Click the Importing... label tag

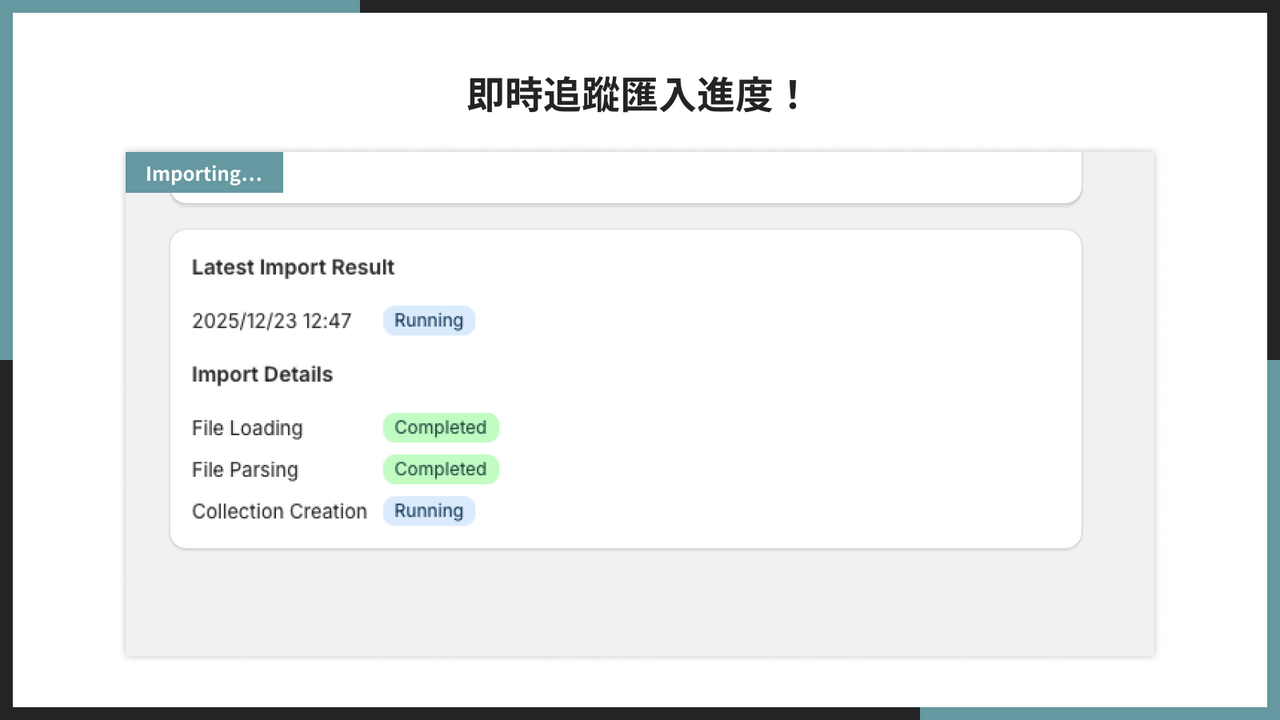pyautogui.click(x=204, y=172)
